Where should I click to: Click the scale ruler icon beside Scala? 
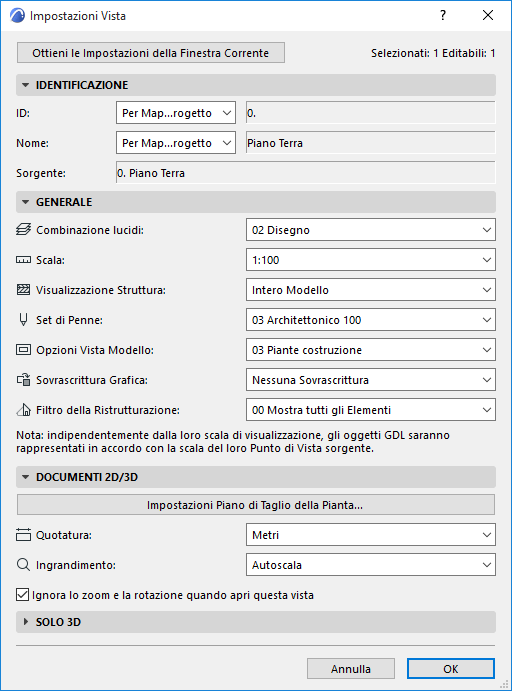click(x=23, y=260)
